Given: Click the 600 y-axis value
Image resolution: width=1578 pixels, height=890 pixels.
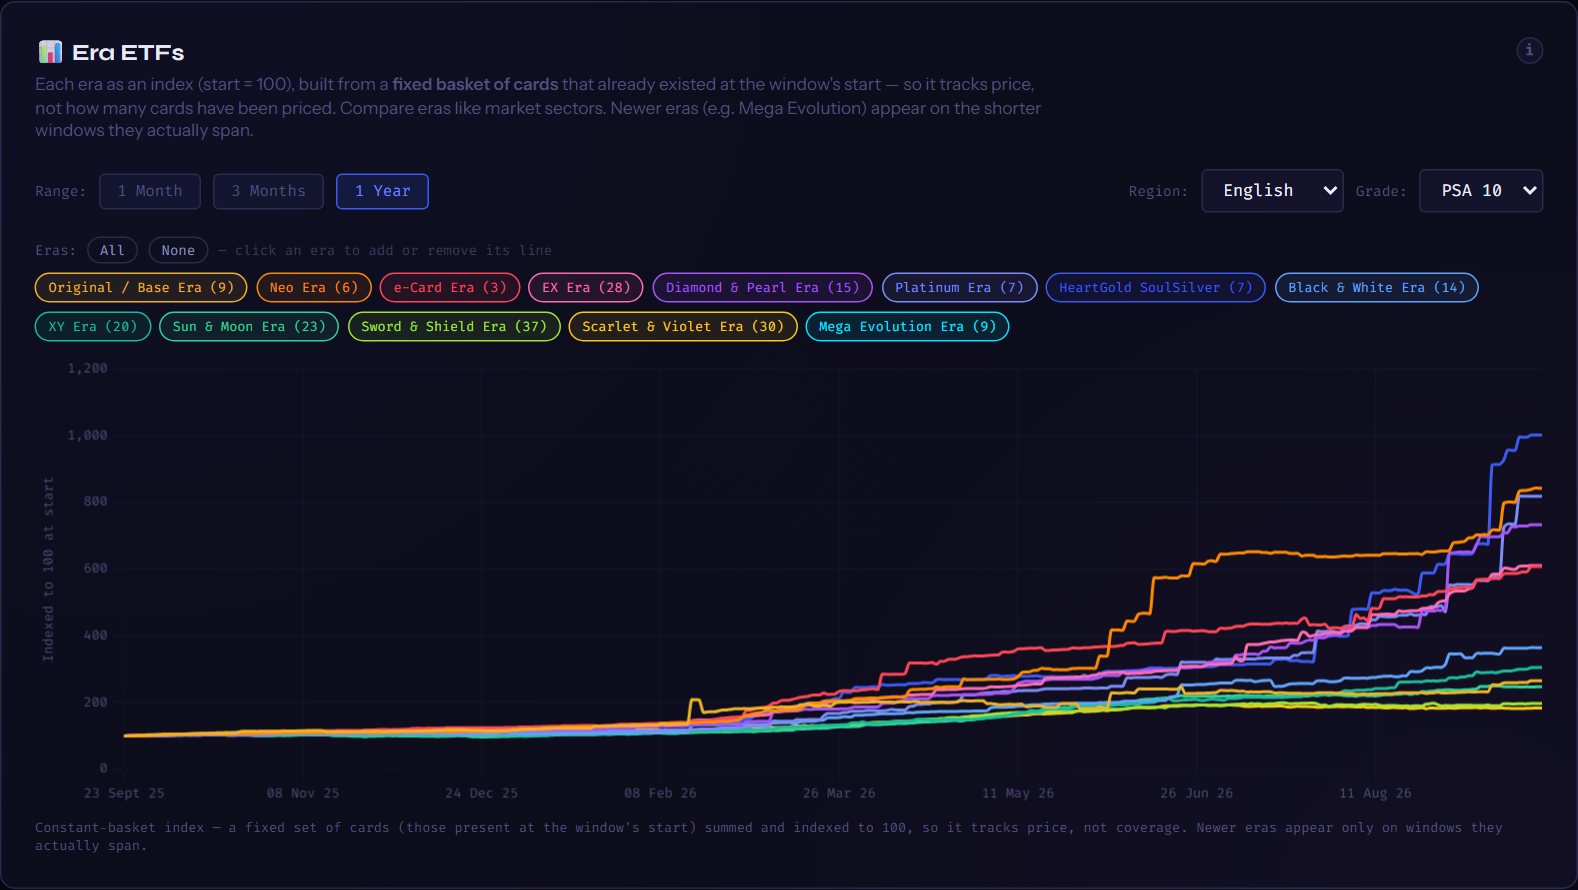Looking at the screenshot, I should tap(95, 568).
